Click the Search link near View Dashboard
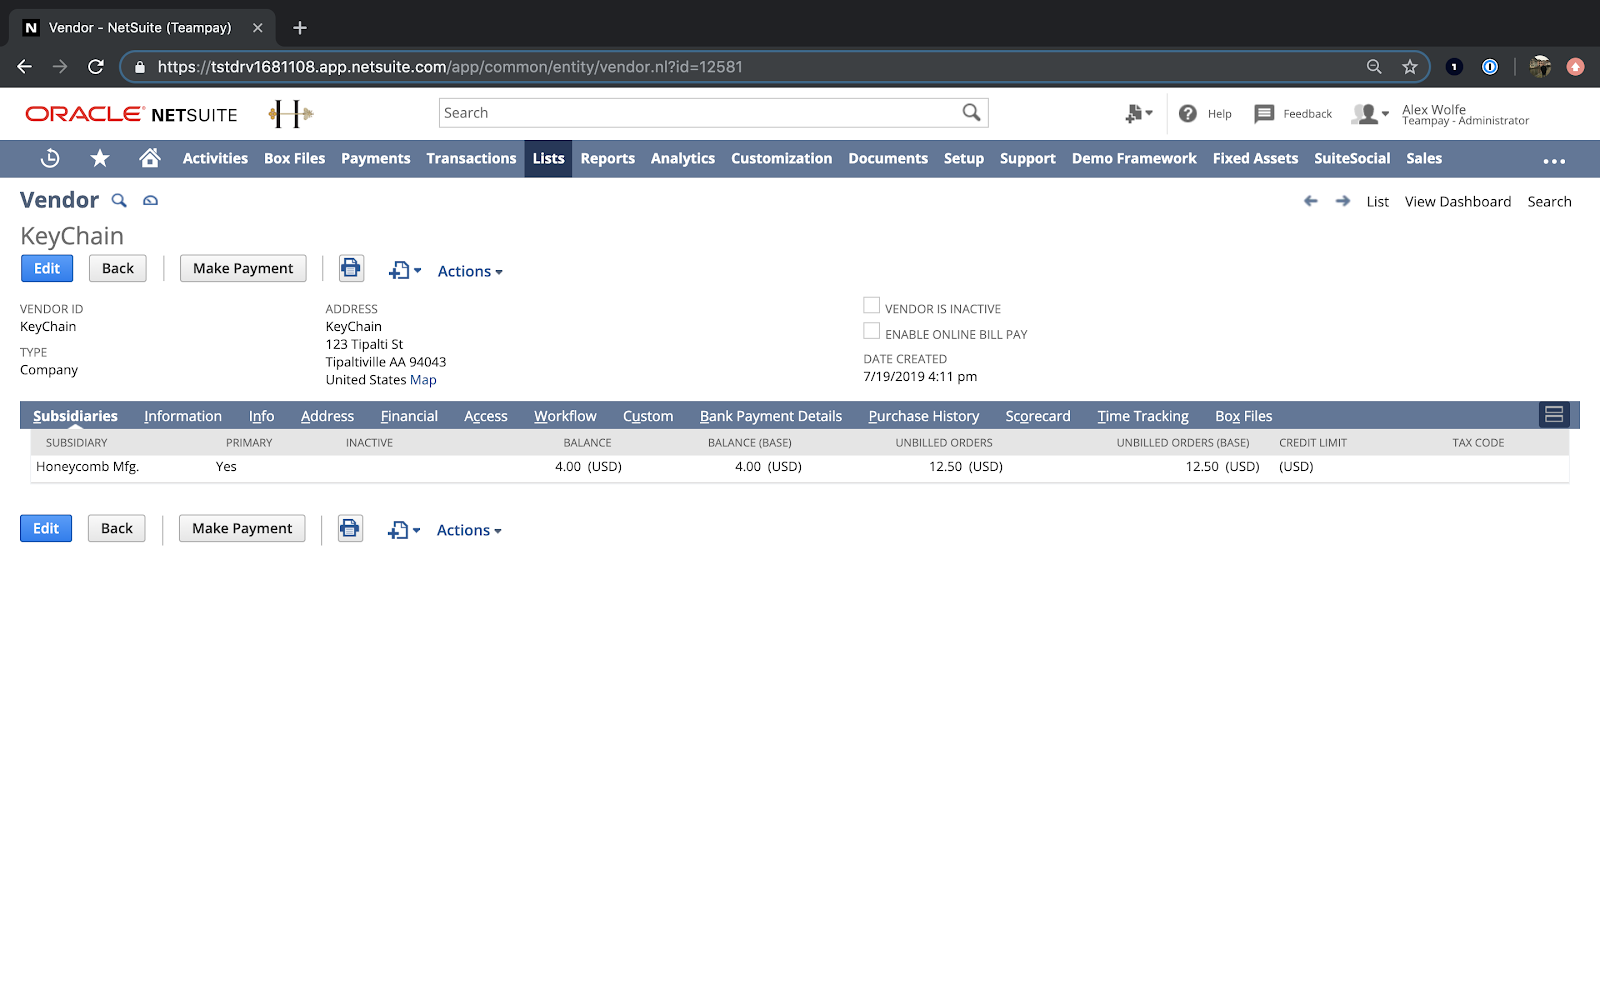Viewport: 1600px width, 1000px height. pyautogui.click(x=1549, y=201)
